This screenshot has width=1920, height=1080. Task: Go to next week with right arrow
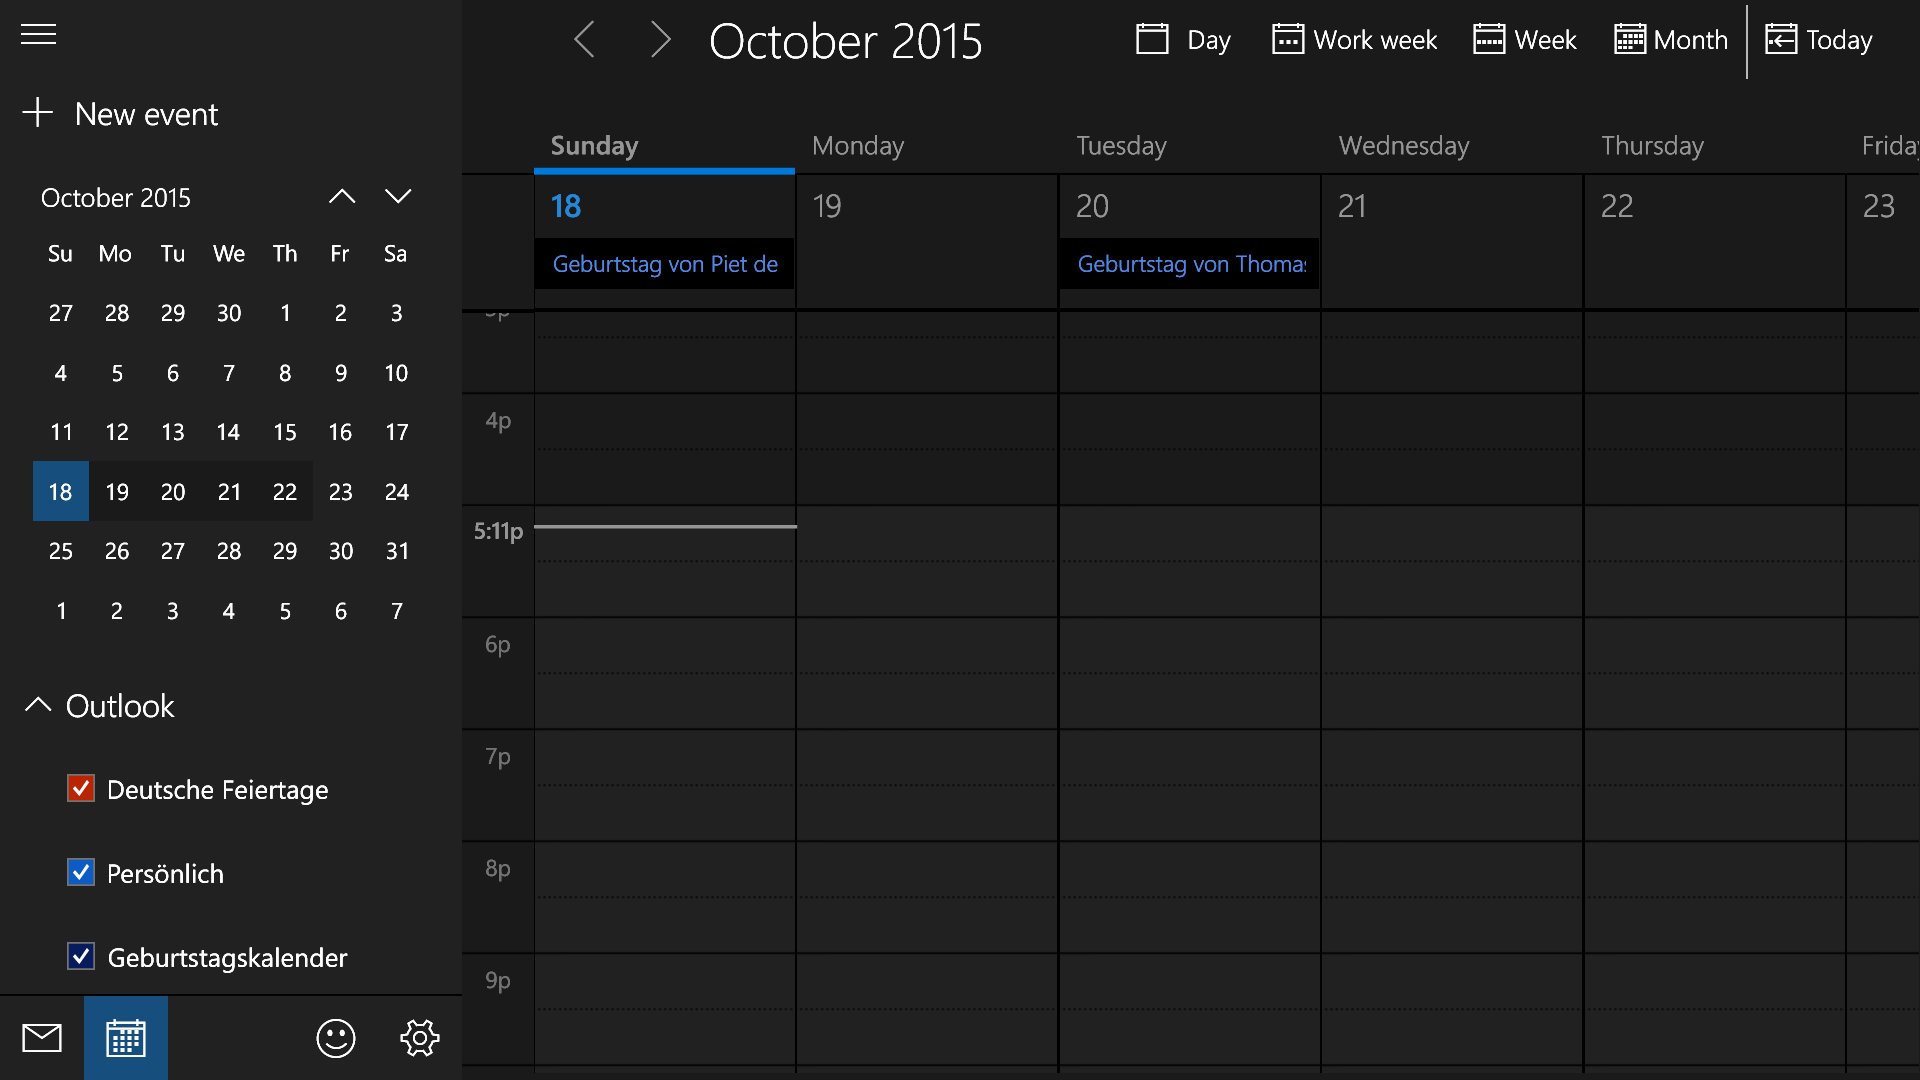(660, 40)
